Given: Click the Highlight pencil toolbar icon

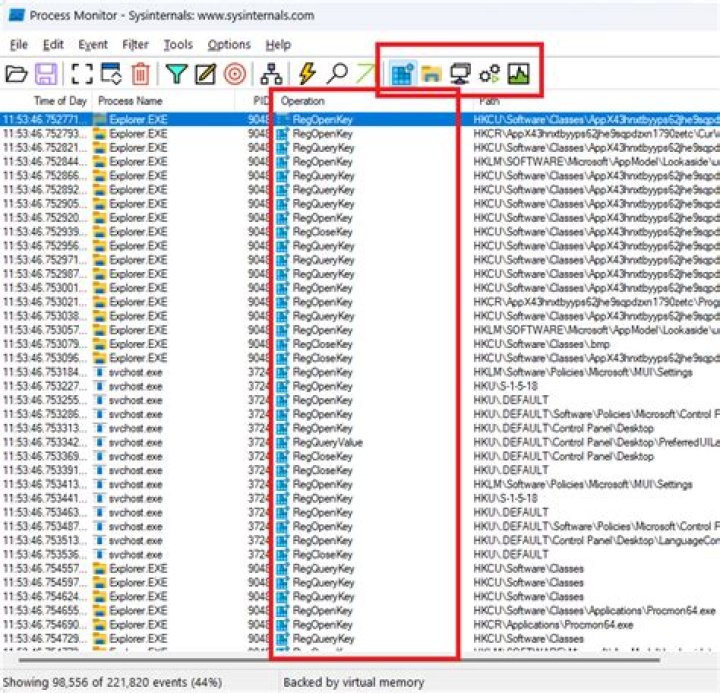Looking at the screenshot, I should point(205,73).
